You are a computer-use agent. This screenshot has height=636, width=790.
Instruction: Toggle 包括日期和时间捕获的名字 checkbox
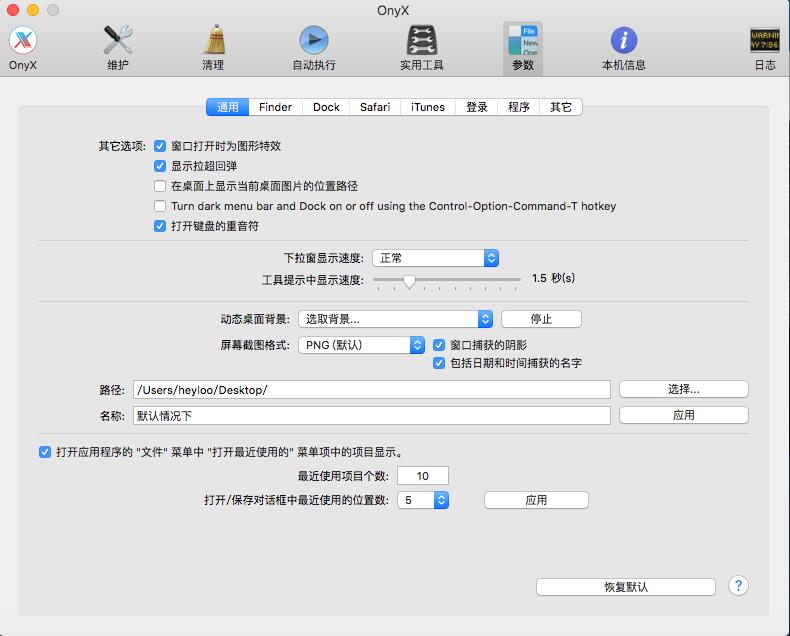439,363
